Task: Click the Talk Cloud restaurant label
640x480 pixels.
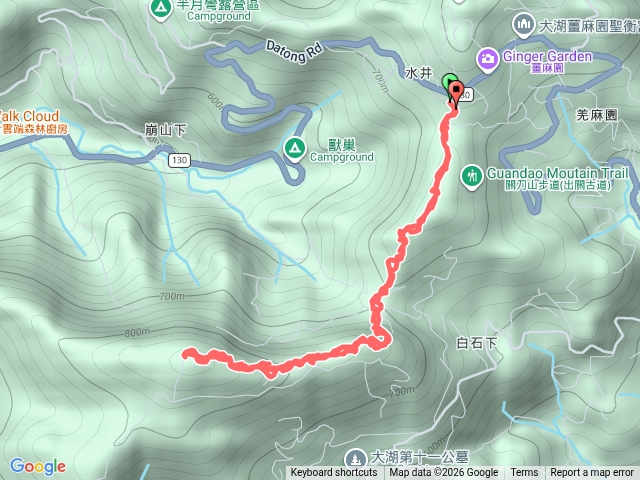Action: (x=29, y=116)
